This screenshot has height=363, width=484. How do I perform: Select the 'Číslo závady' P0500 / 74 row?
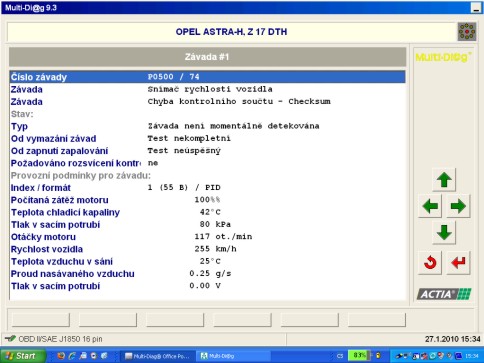click(208, 77)
